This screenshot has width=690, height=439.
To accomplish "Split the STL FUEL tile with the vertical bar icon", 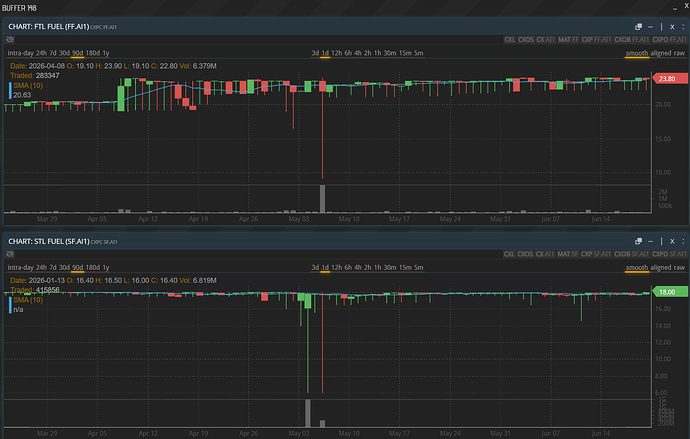I will coord(661,241).
